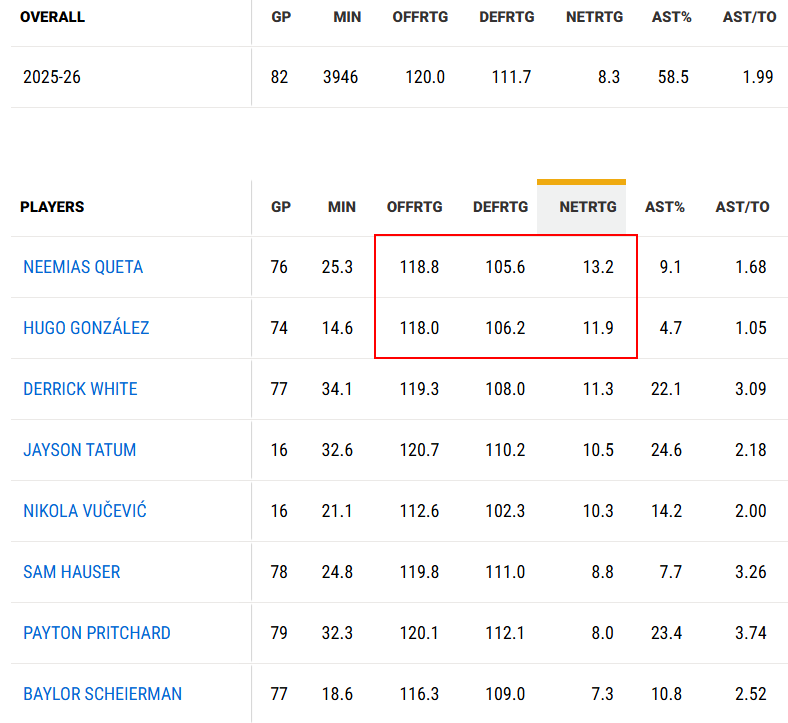Click Tatum's net rating 10.5
788x723 pixels.
click(x=598, y=450)
